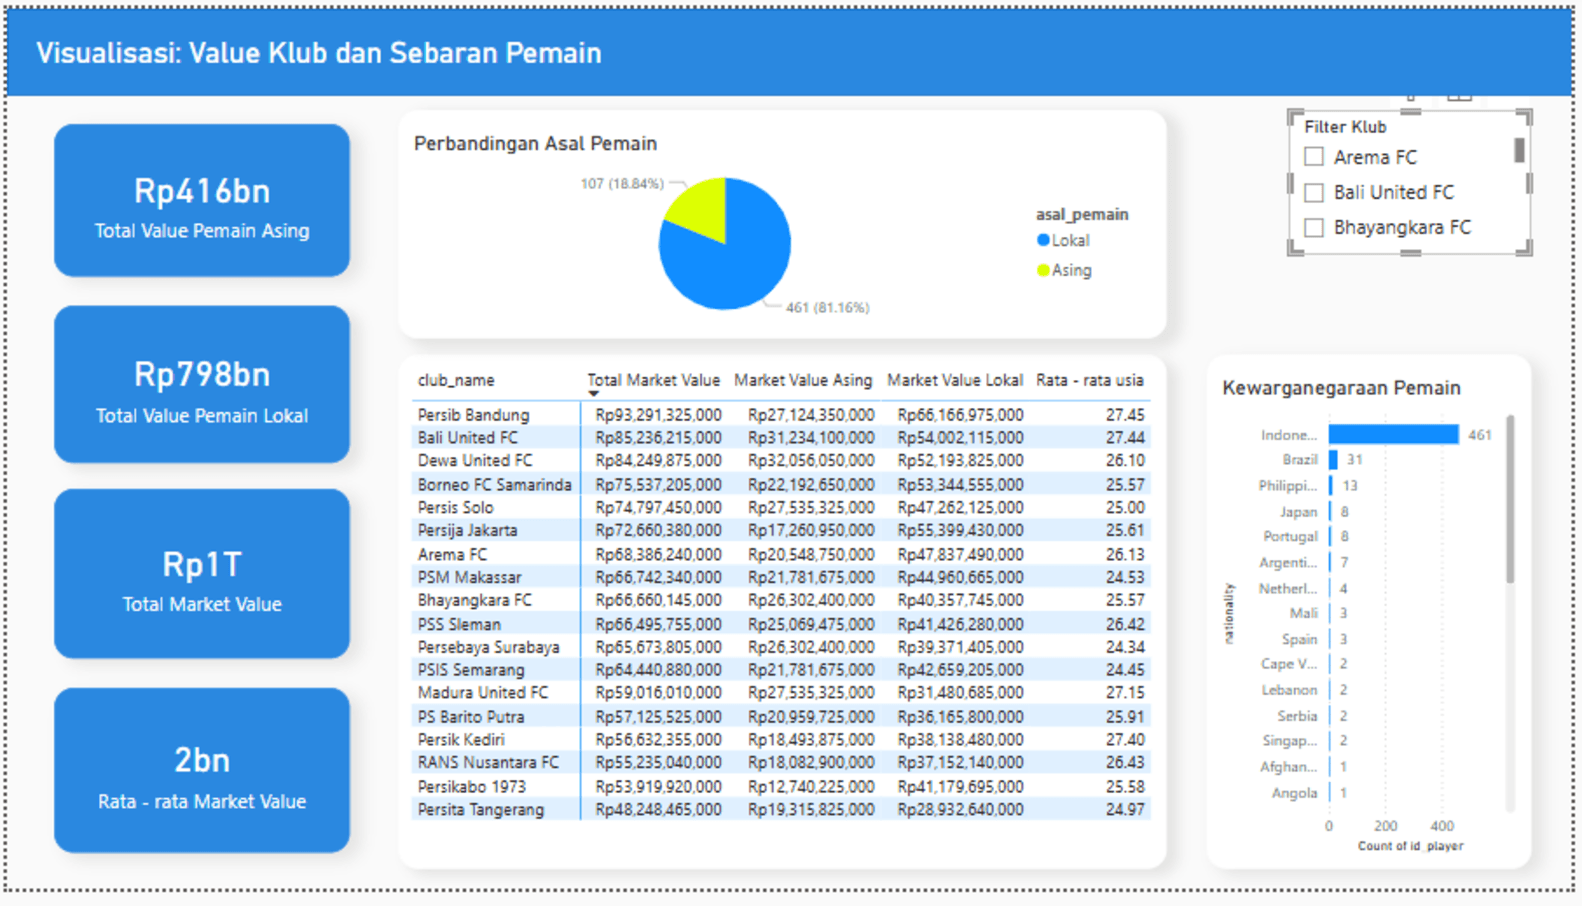Click the Kewarganegaraan Pemain chart vertical scrollbar
Image resolution: width=1582 pixels, height=906 pixels.
(1510, 500)
